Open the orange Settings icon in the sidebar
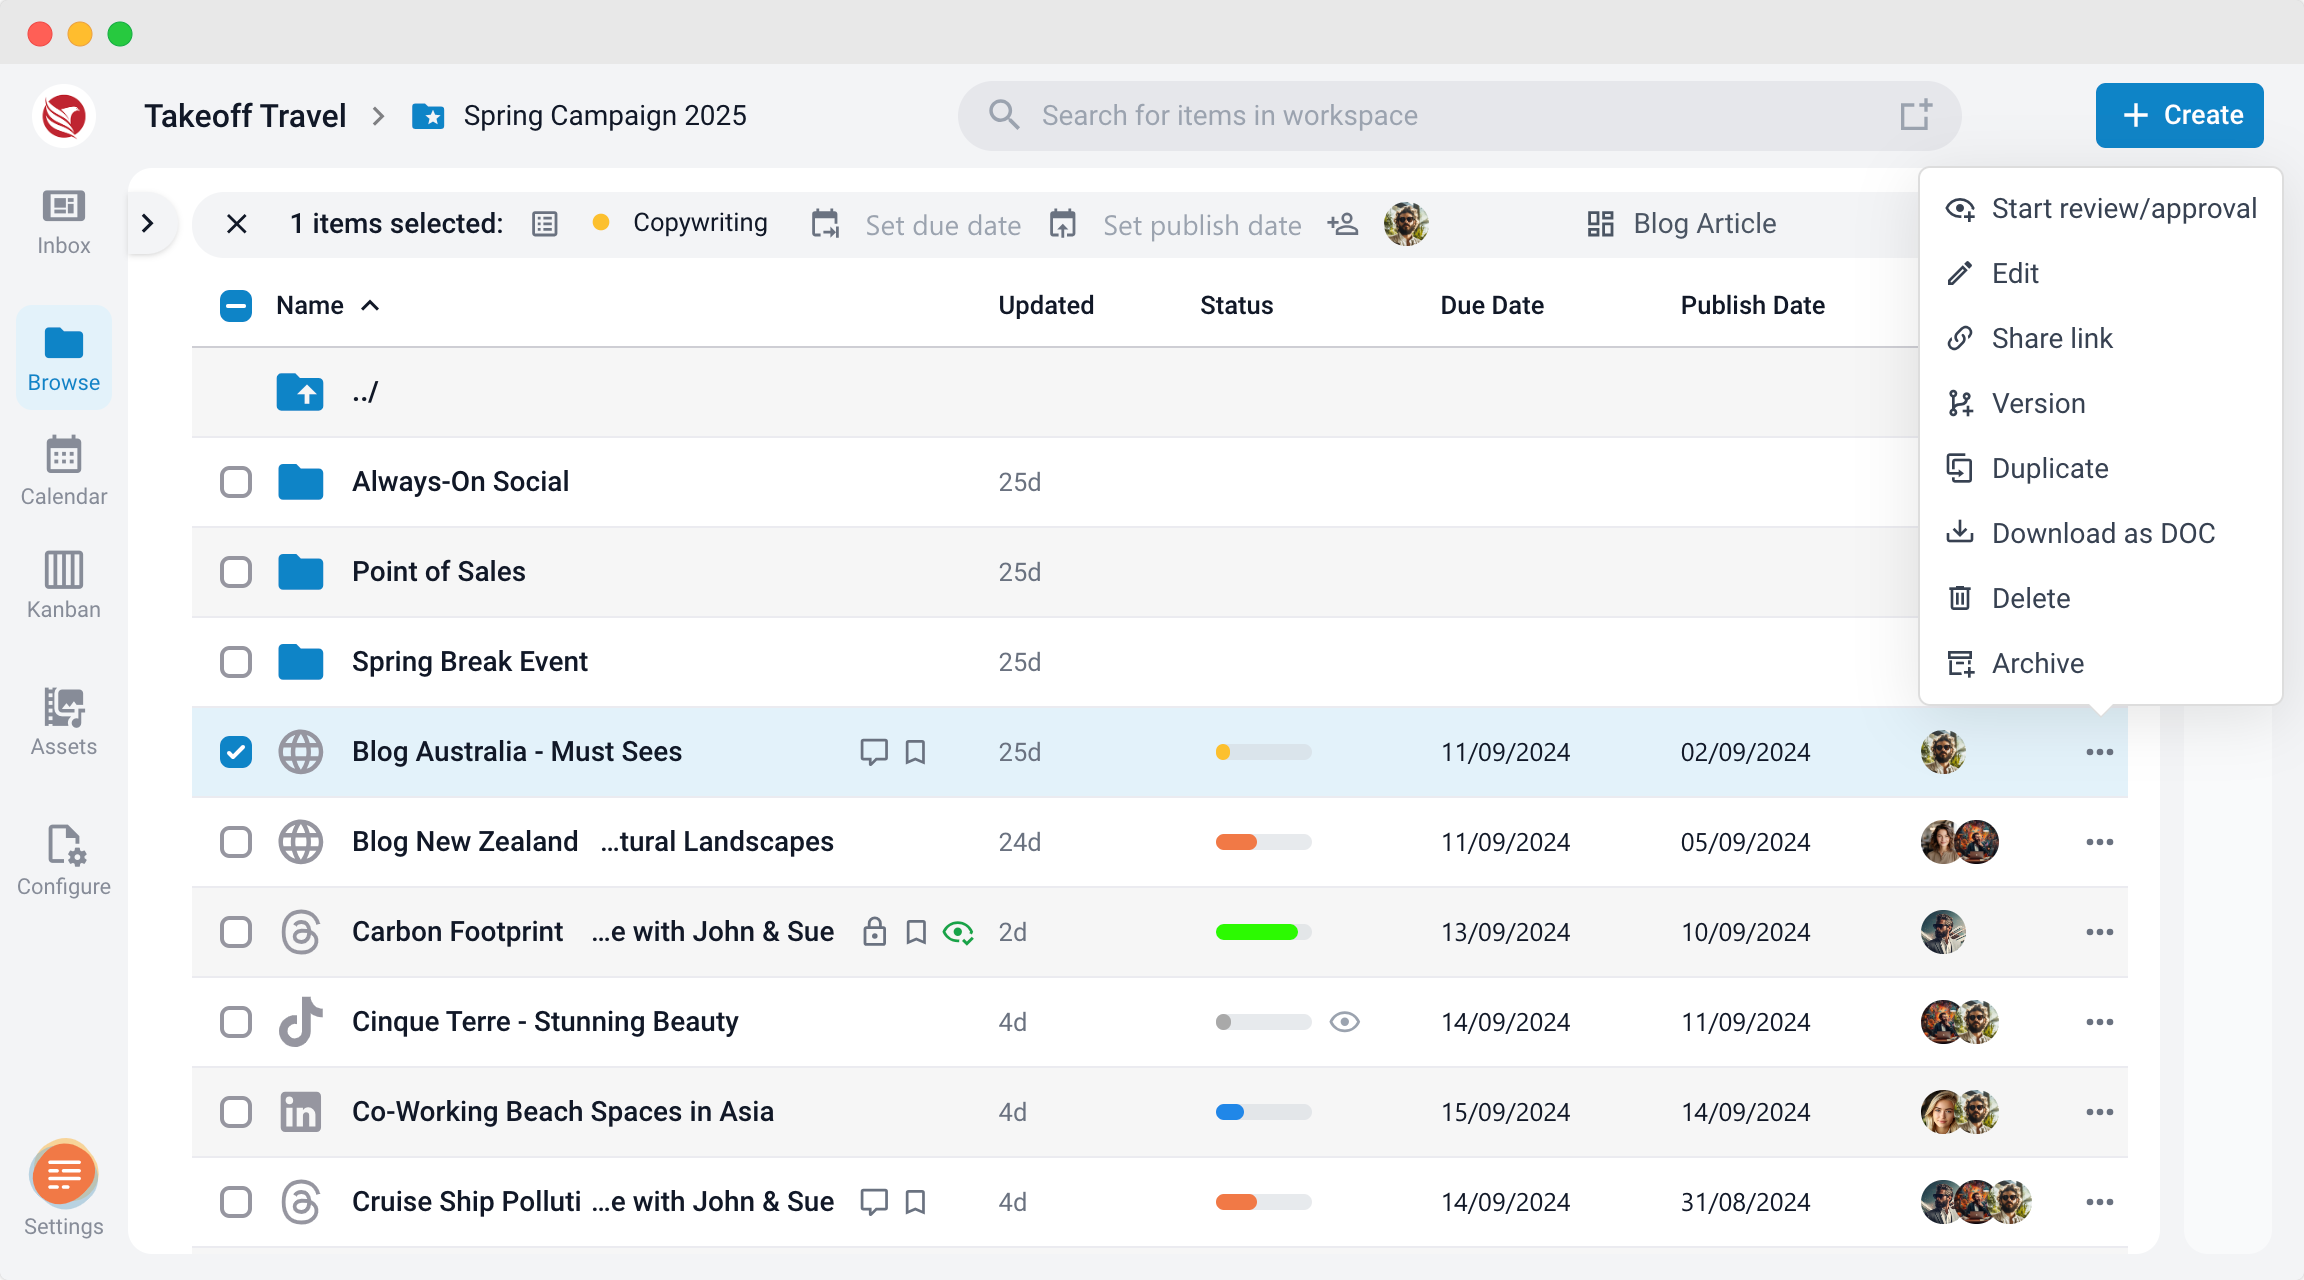2304x1280 pixels. click(x=63, y=1173)
